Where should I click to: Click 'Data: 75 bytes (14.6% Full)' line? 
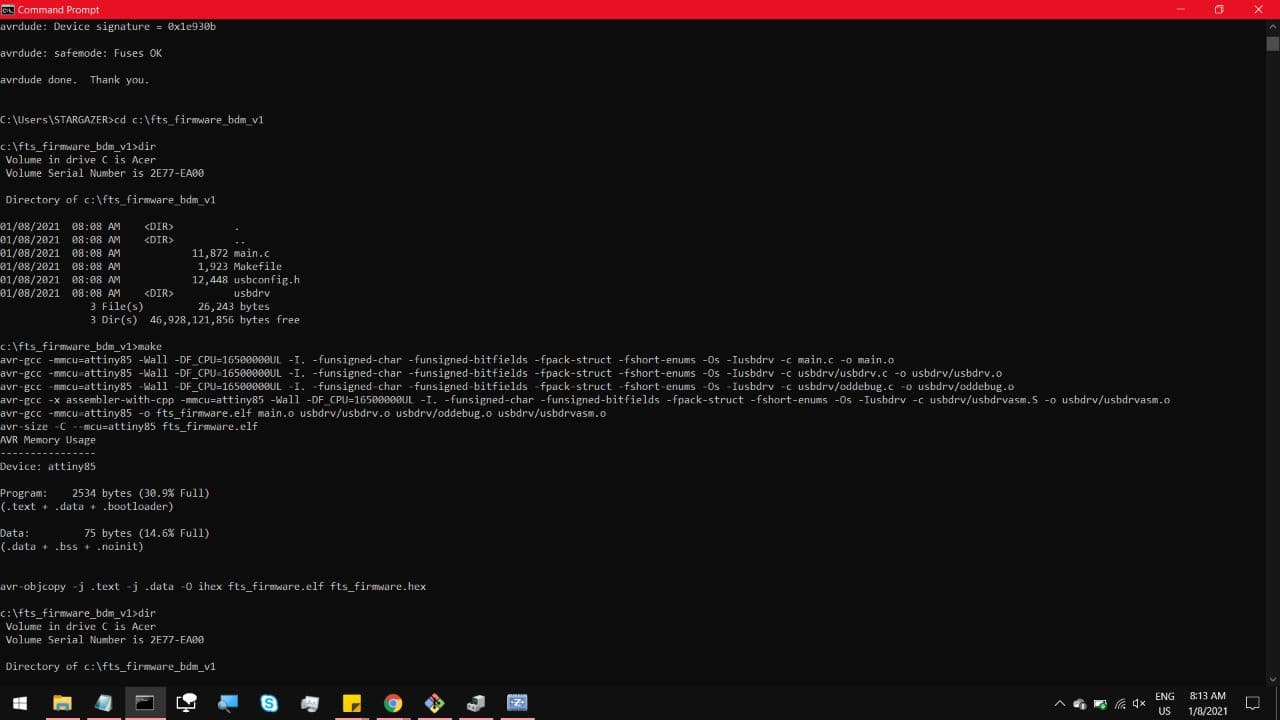tap(105, 533)
